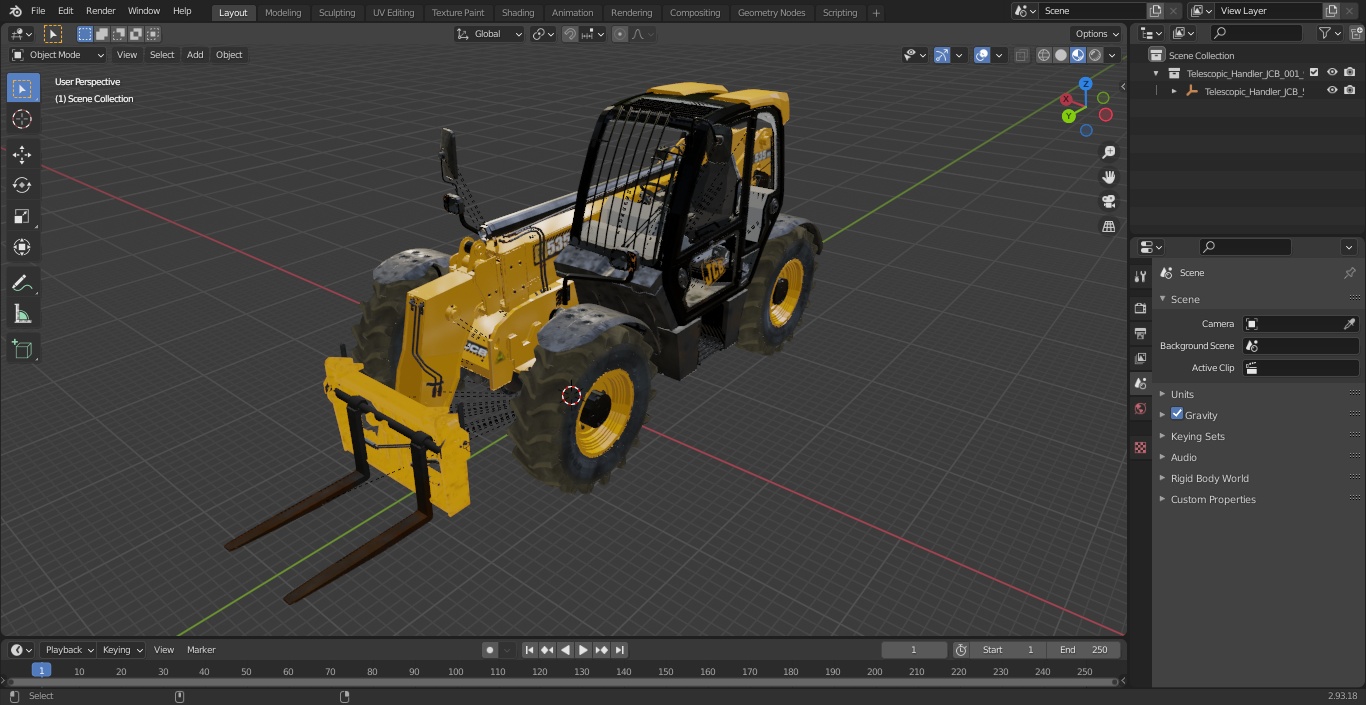Open the Tool properties tab
The height and width of the screenshot is (705, 1366).
tap(1140, 276)
